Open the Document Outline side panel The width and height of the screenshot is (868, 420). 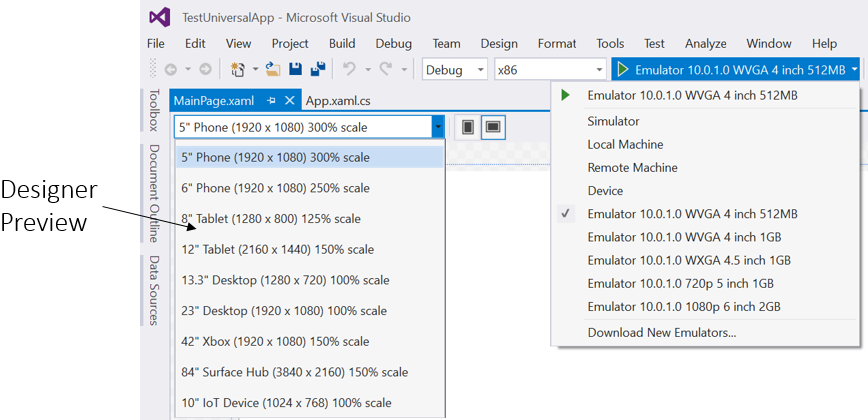click(x=153, y=194)
